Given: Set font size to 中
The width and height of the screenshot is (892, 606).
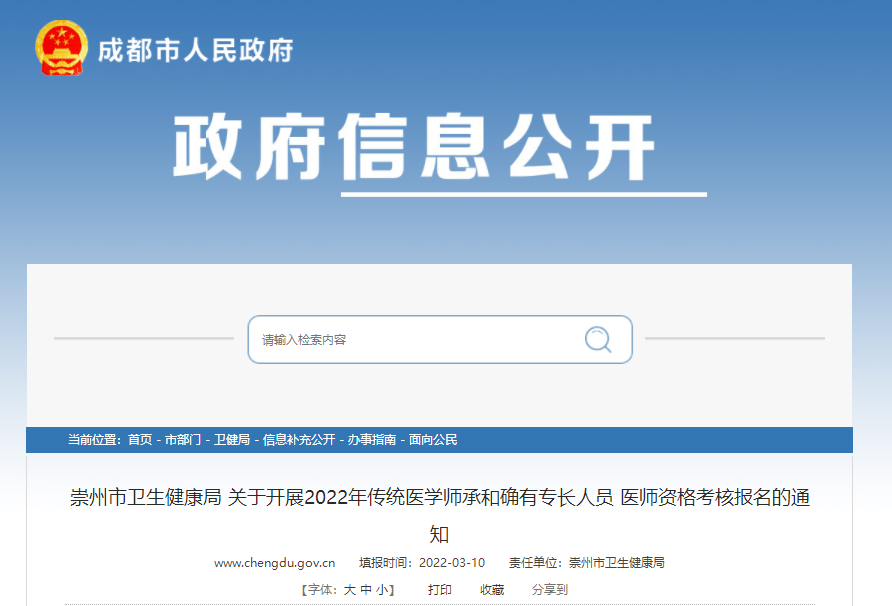Looking at the screenshot, I should pos(367,590).
